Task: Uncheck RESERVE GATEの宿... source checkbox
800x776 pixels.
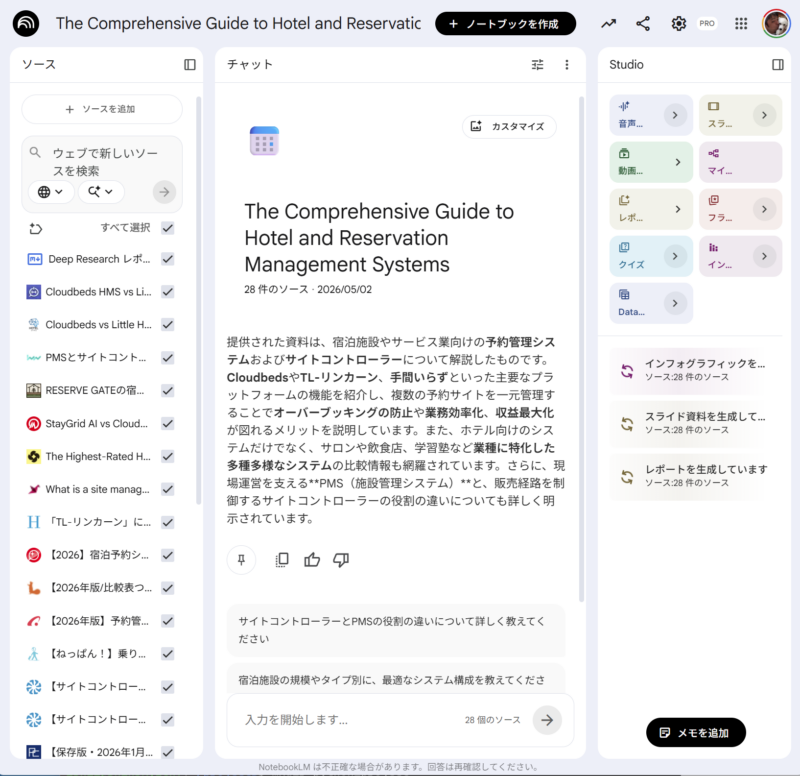Action: (x=168, y=390)
